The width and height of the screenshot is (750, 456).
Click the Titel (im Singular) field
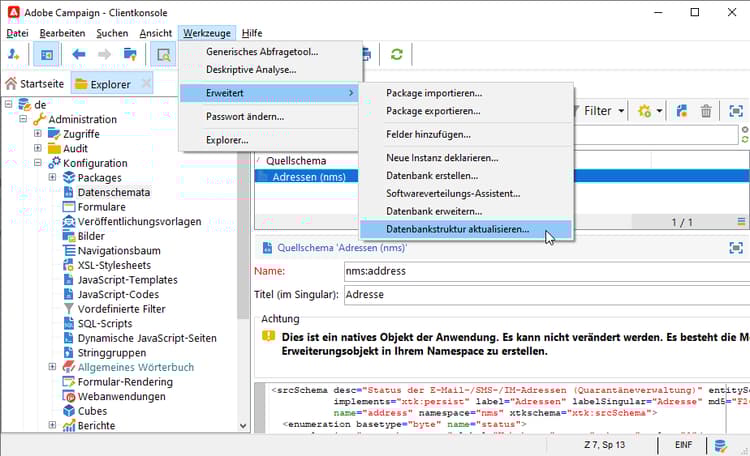tap(547, 295)
